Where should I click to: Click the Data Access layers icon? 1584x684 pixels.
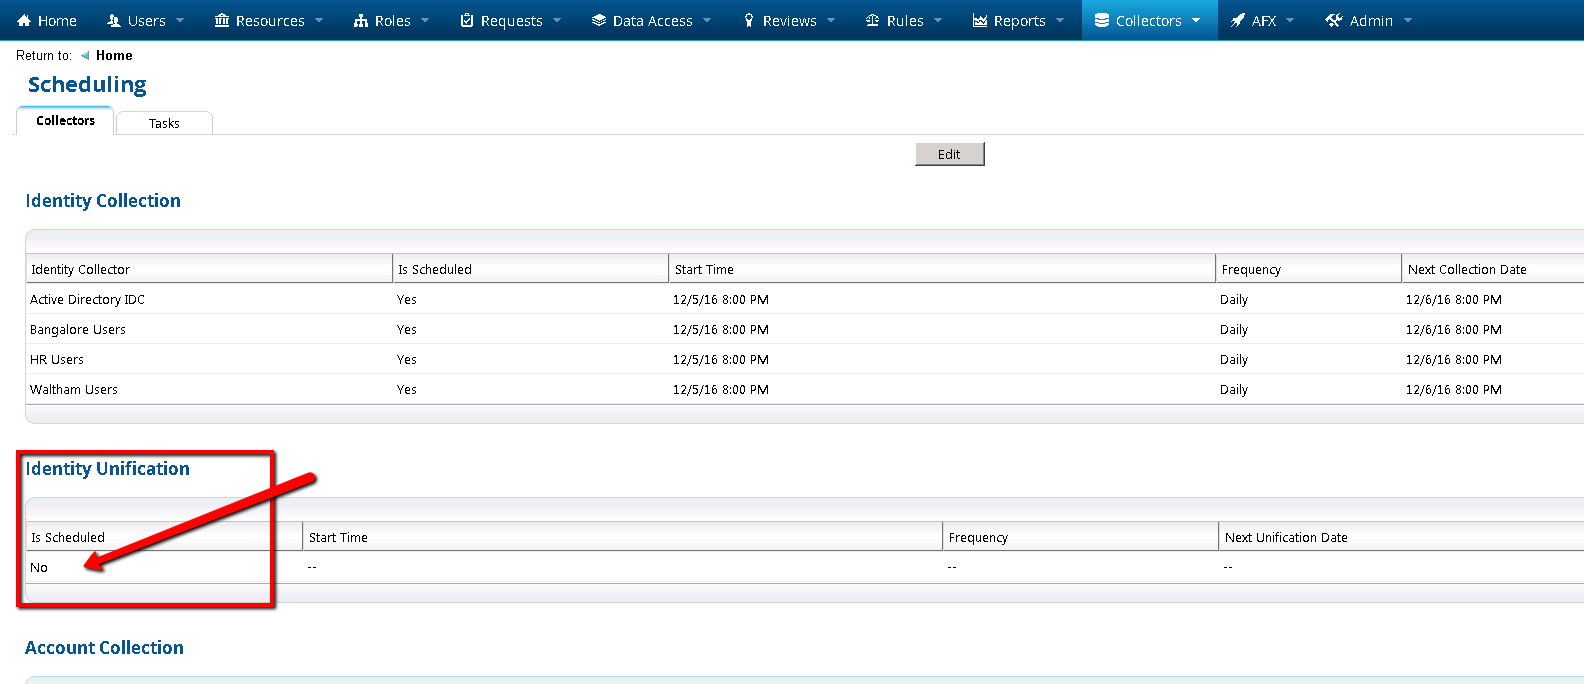pos(599,21)
